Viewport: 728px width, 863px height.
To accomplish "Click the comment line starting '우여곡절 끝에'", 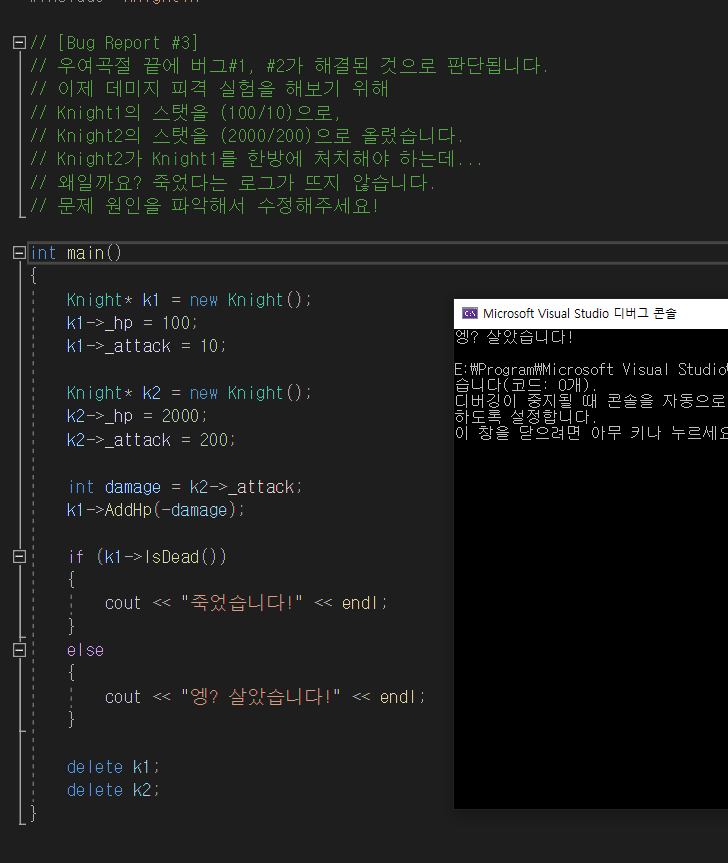I will (289, 66).
